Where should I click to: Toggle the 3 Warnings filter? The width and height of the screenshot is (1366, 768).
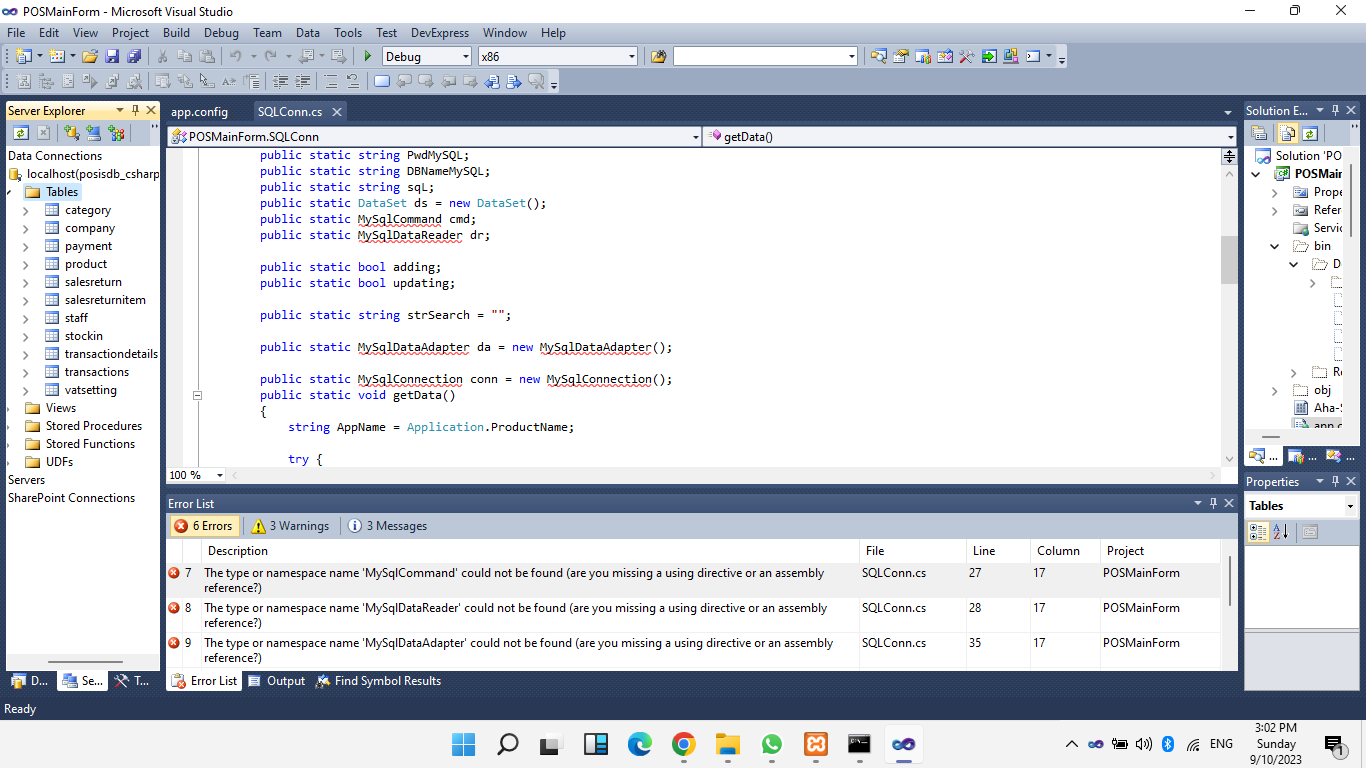pos(290,526)
